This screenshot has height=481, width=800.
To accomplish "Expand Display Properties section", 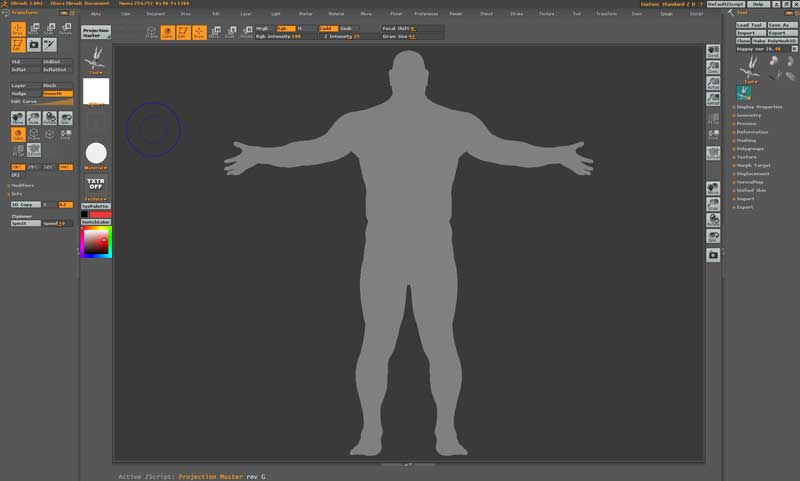I will 759,107.
